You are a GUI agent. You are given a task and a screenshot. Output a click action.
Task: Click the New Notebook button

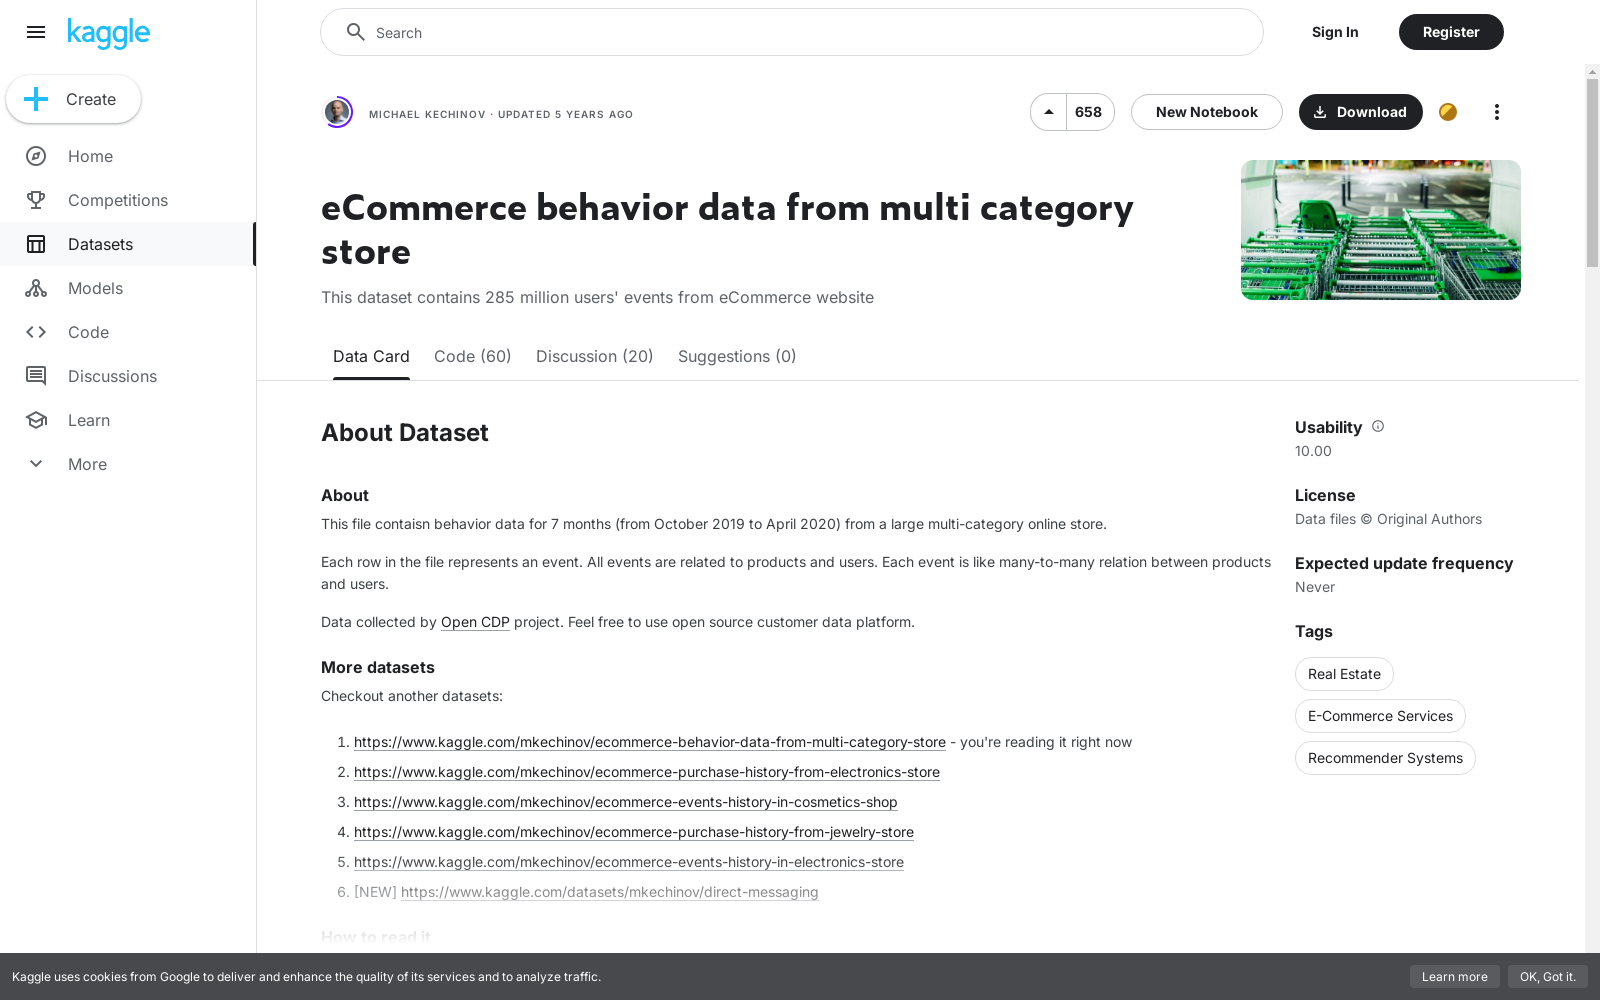tap(1206, 112)
